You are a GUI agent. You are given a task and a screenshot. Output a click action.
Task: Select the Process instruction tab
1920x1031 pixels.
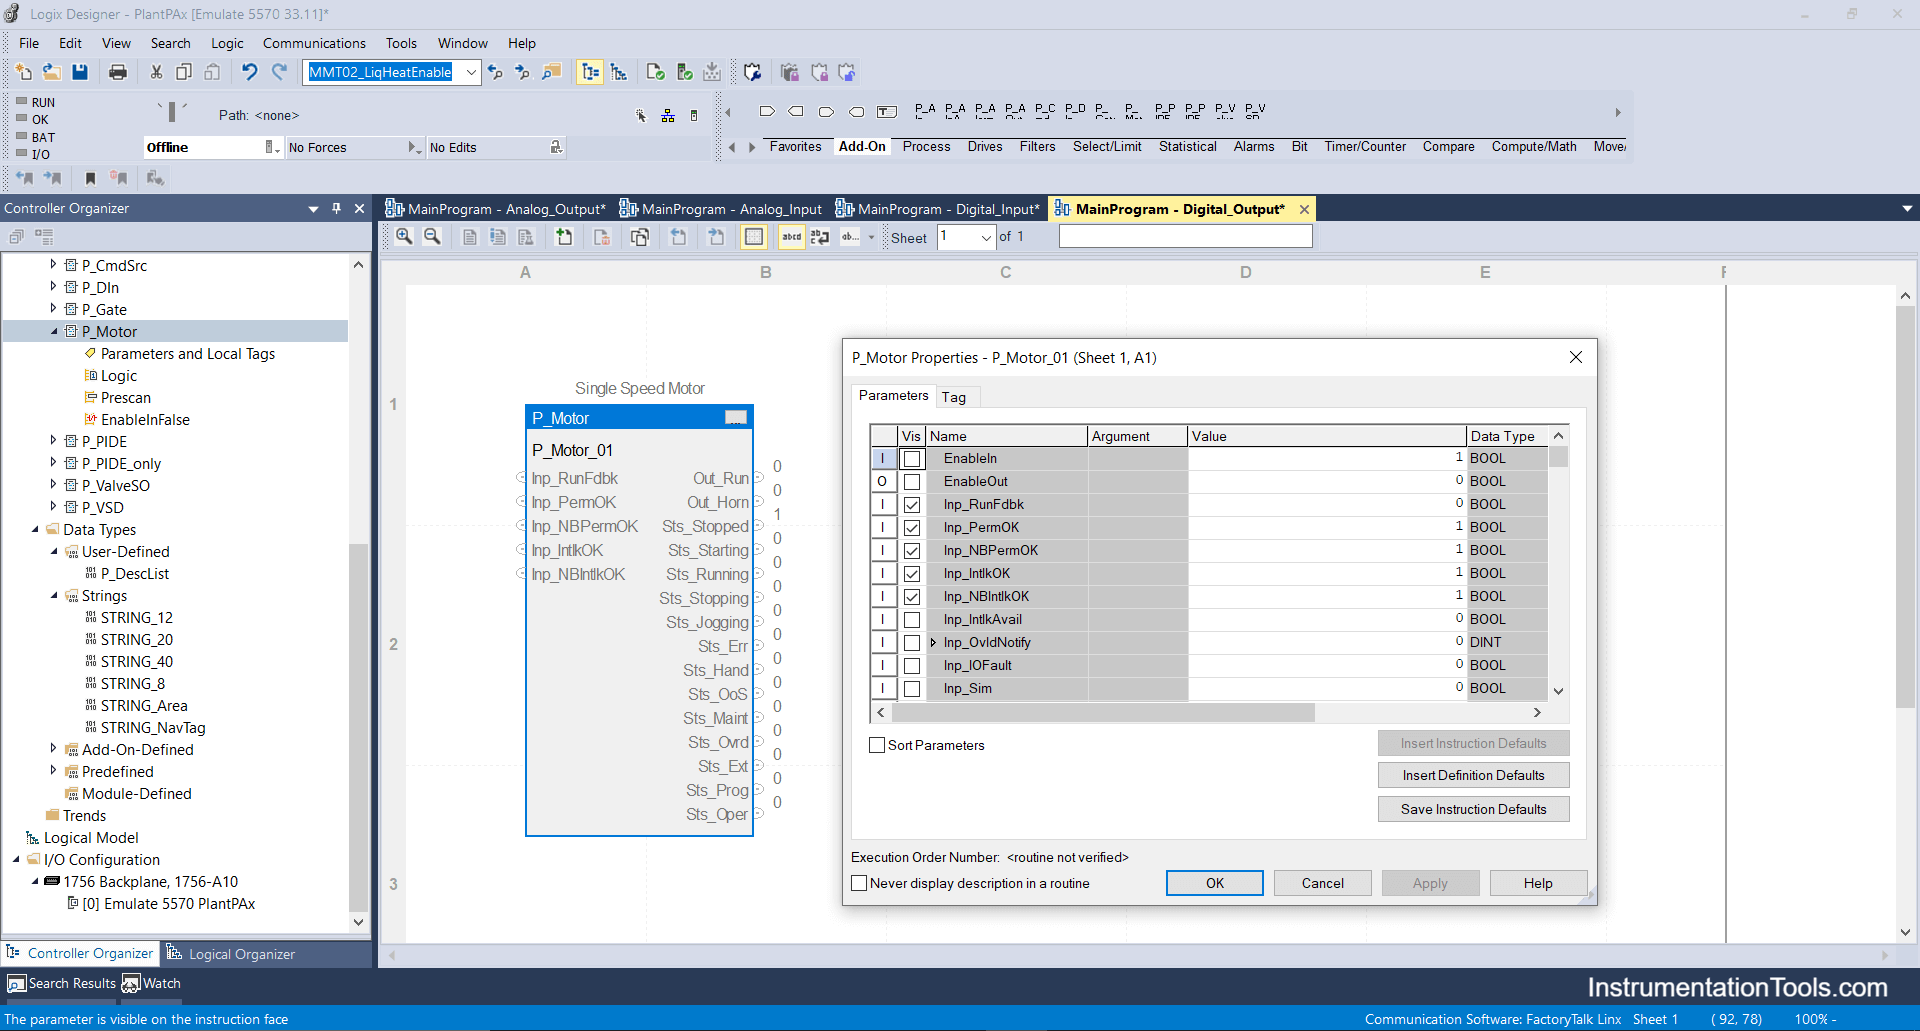click(926, 146)
